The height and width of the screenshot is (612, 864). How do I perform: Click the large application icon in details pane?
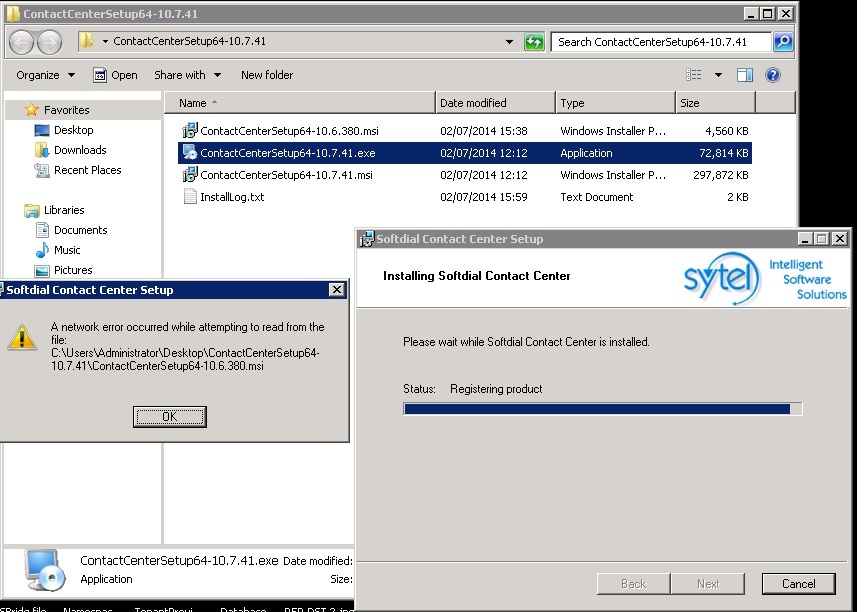(45, 570)
